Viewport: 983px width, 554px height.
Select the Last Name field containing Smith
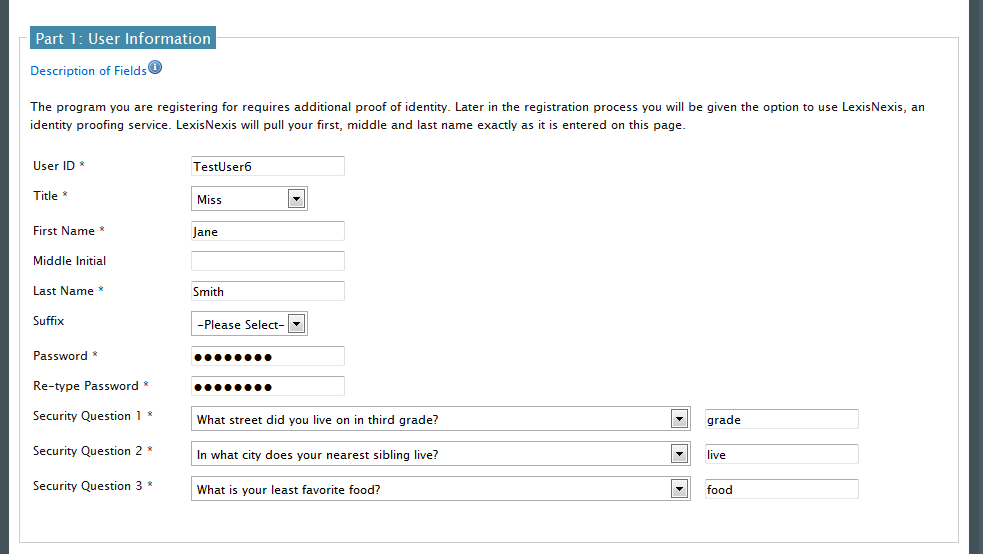point(267,291)
